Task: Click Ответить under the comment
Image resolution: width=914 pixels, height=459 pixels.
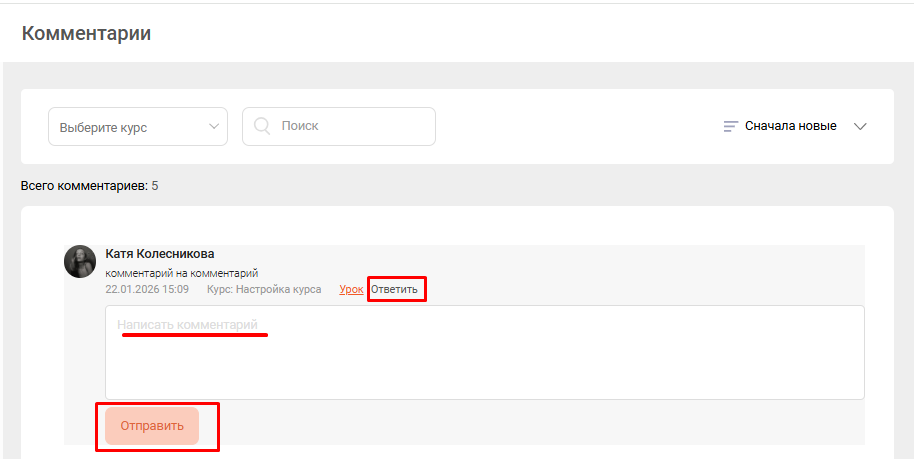Action: (395, 289)
